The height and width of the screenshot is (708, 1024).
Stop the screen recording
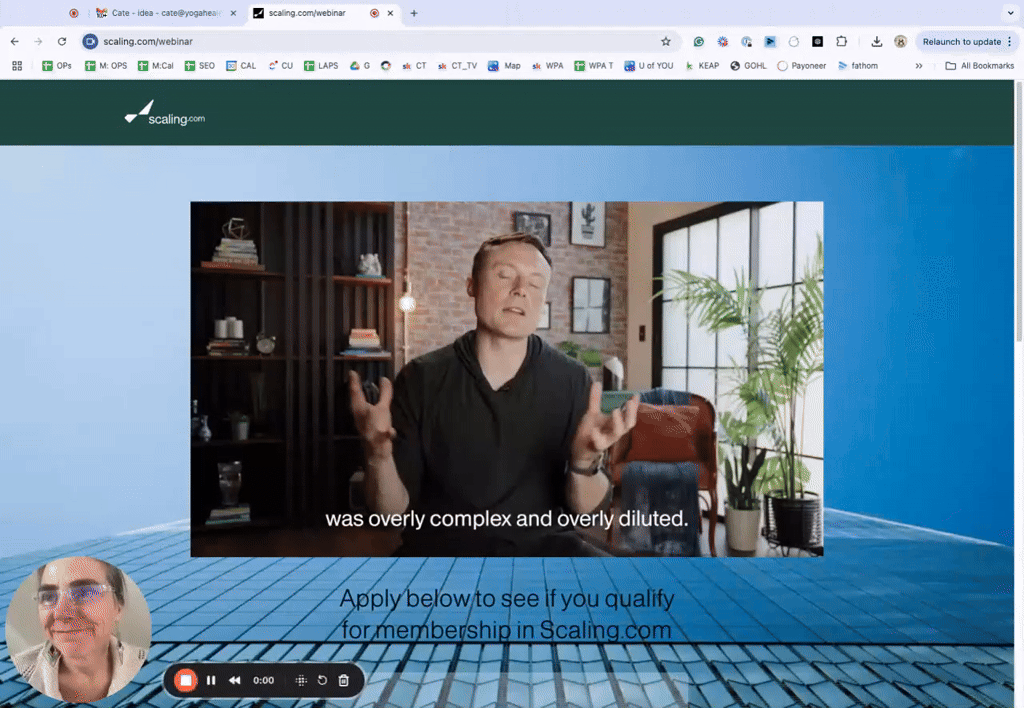(185, 680)
